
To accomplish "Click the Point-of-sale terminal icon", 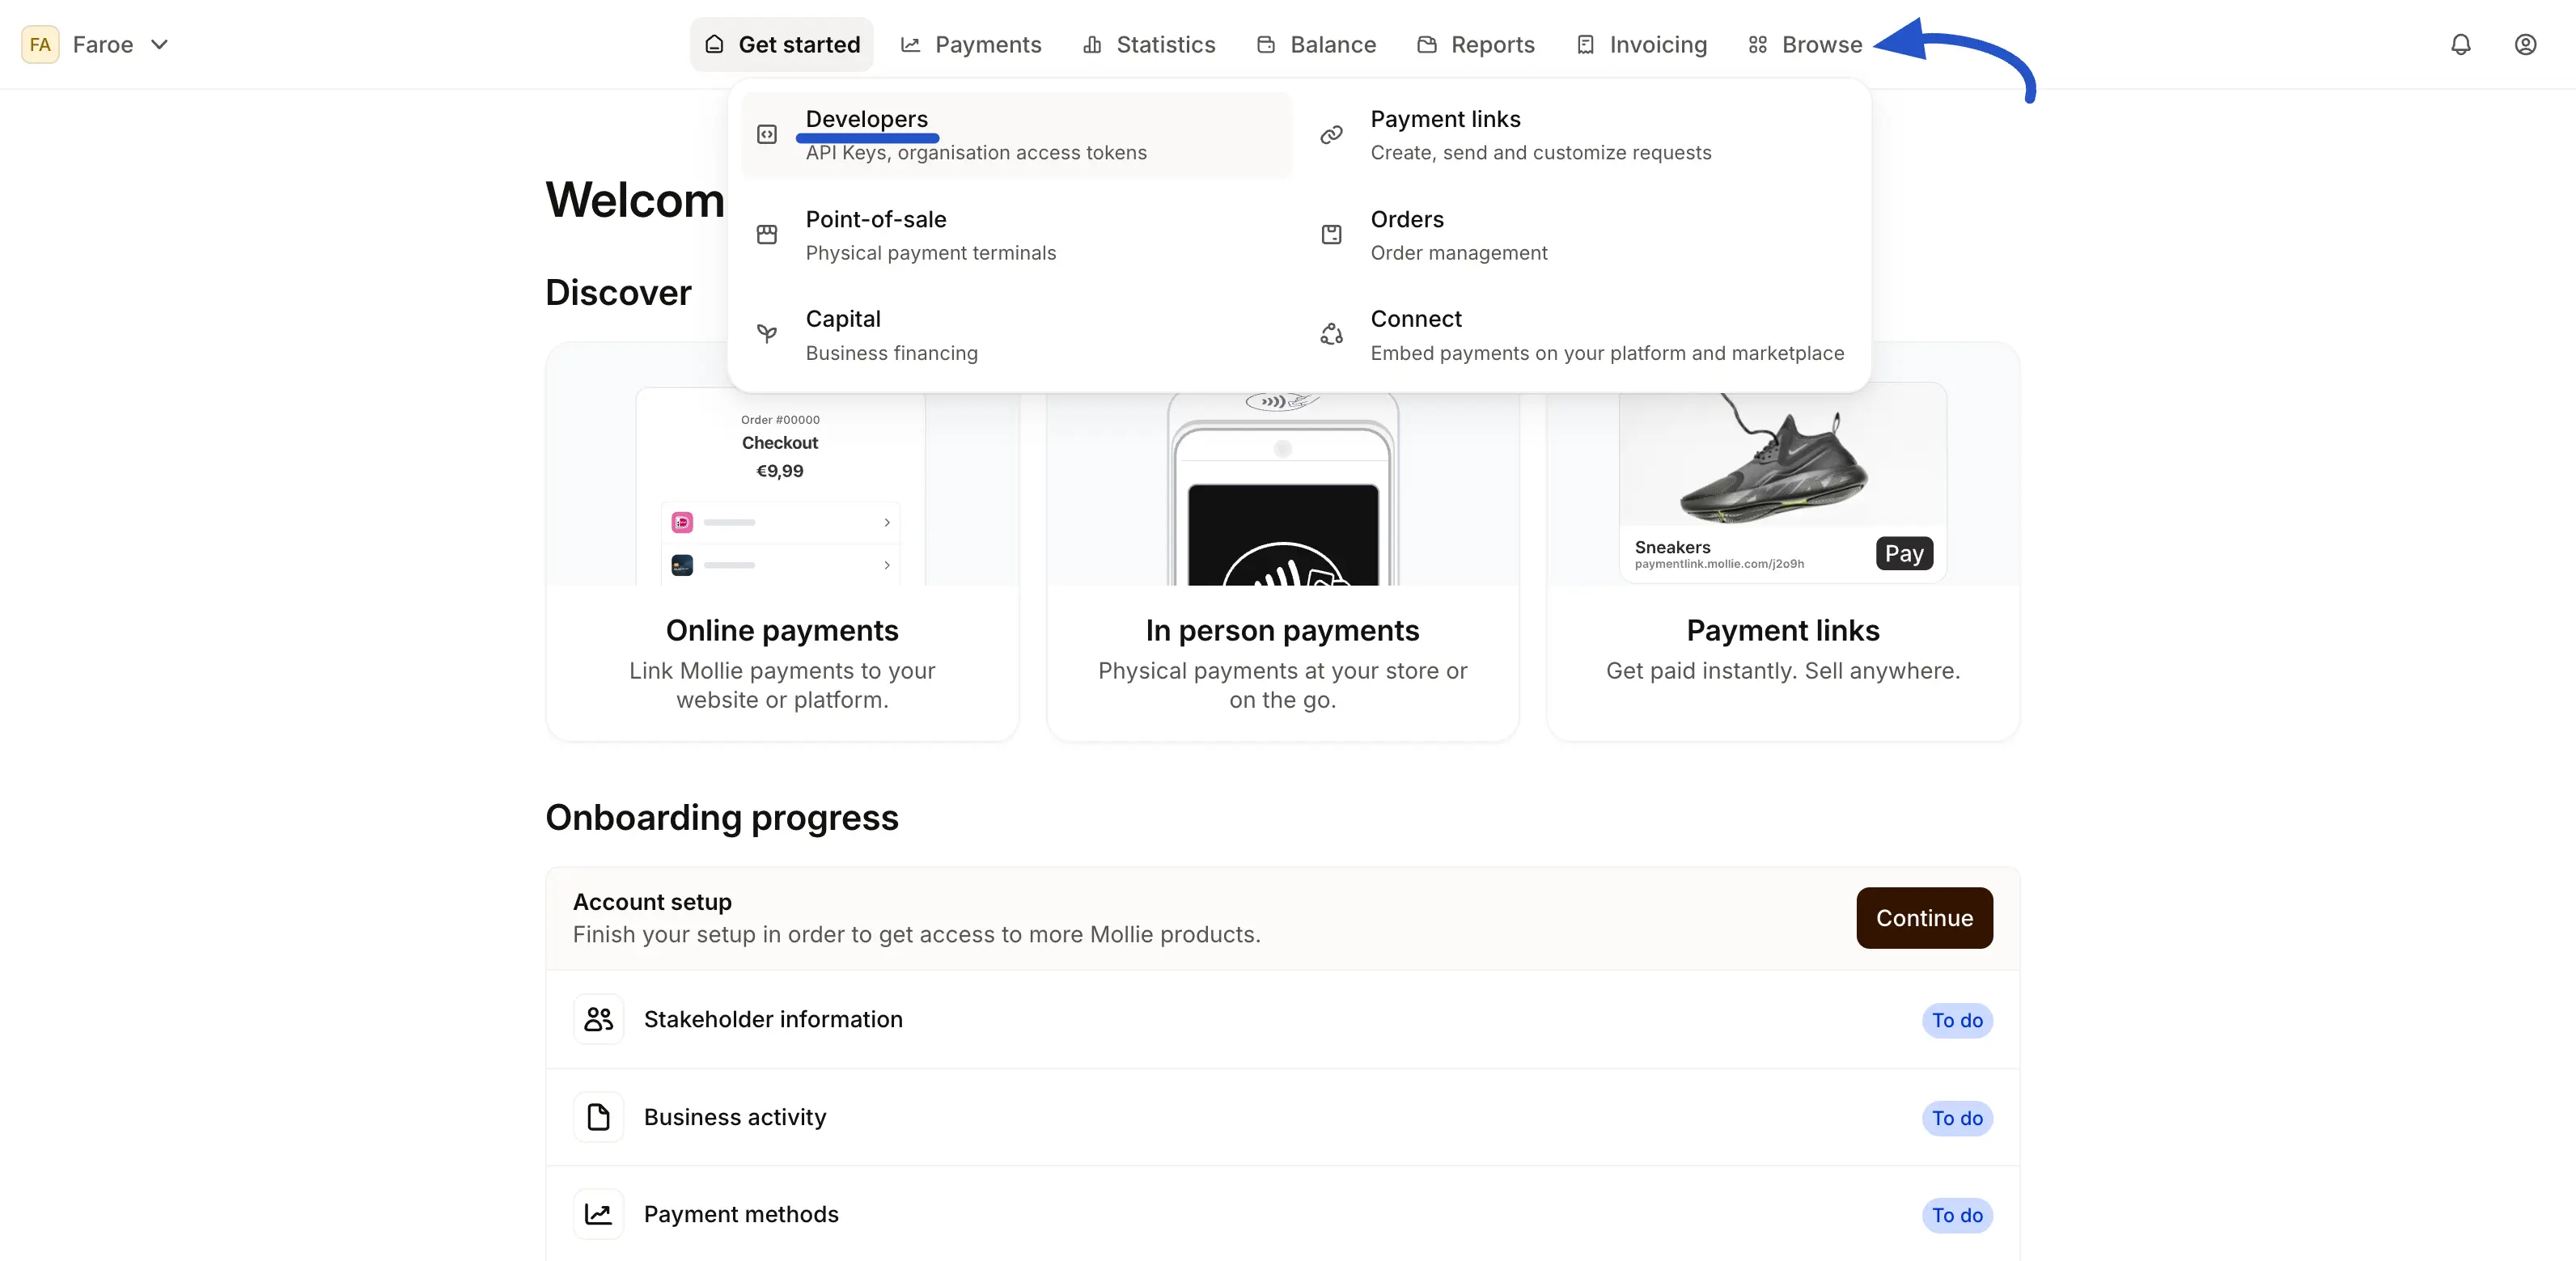I will (767, 234).
